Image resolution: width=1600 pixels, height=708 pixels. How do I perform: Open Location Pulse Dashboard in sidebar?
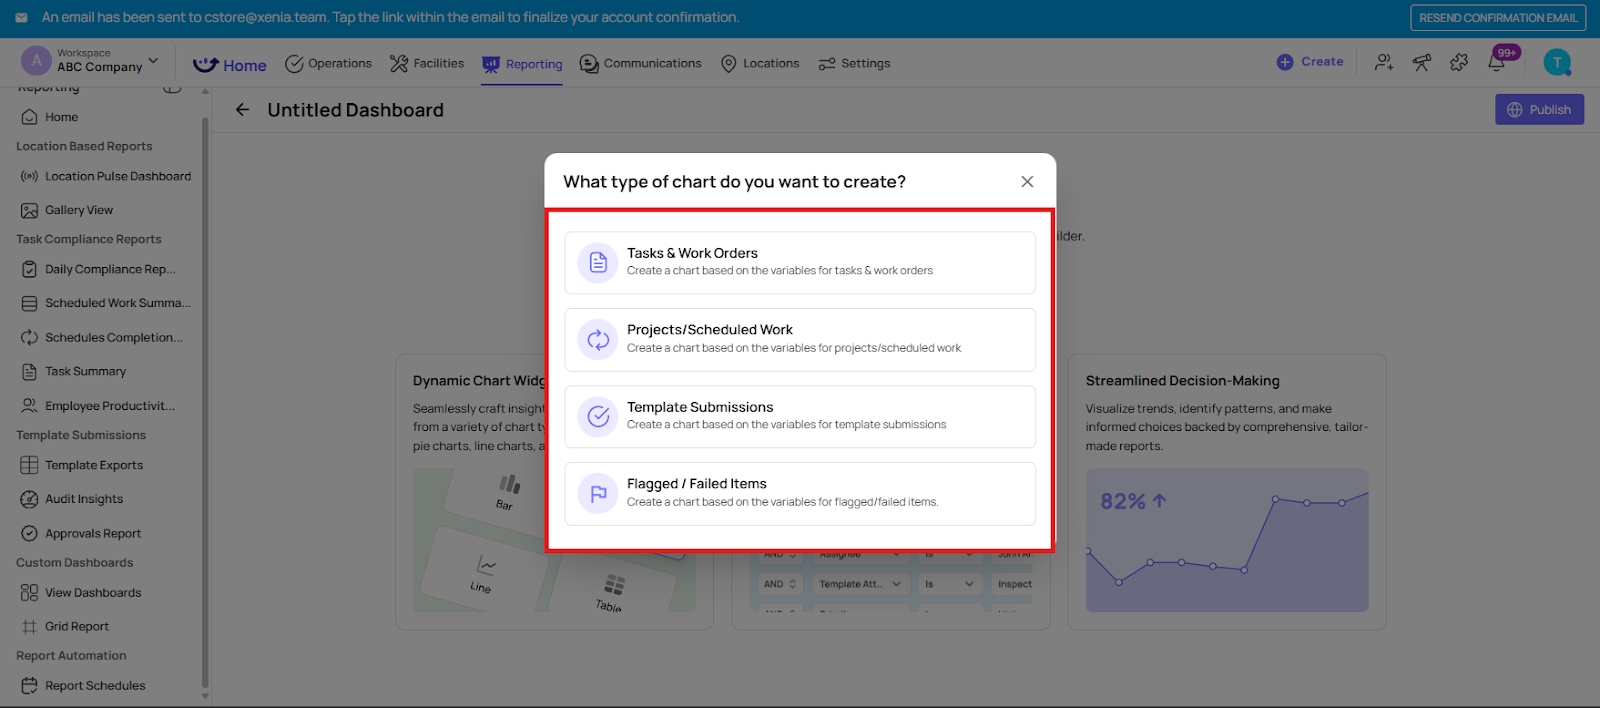click(x=117, y=177)
